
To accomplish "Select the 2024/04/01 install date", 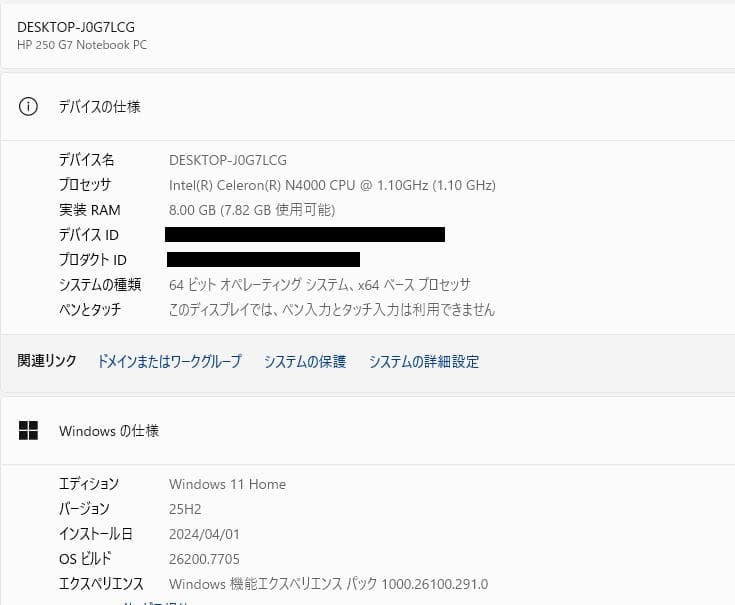I will pyautogui.click(x=204, y=534).
